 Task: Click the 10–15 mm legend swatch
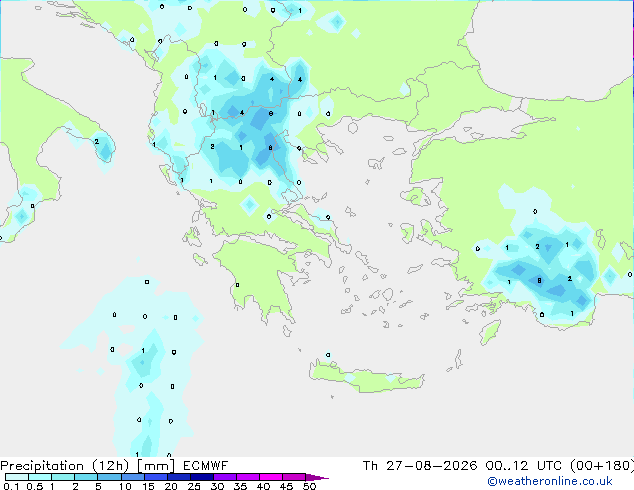click(x=133, y=477)
